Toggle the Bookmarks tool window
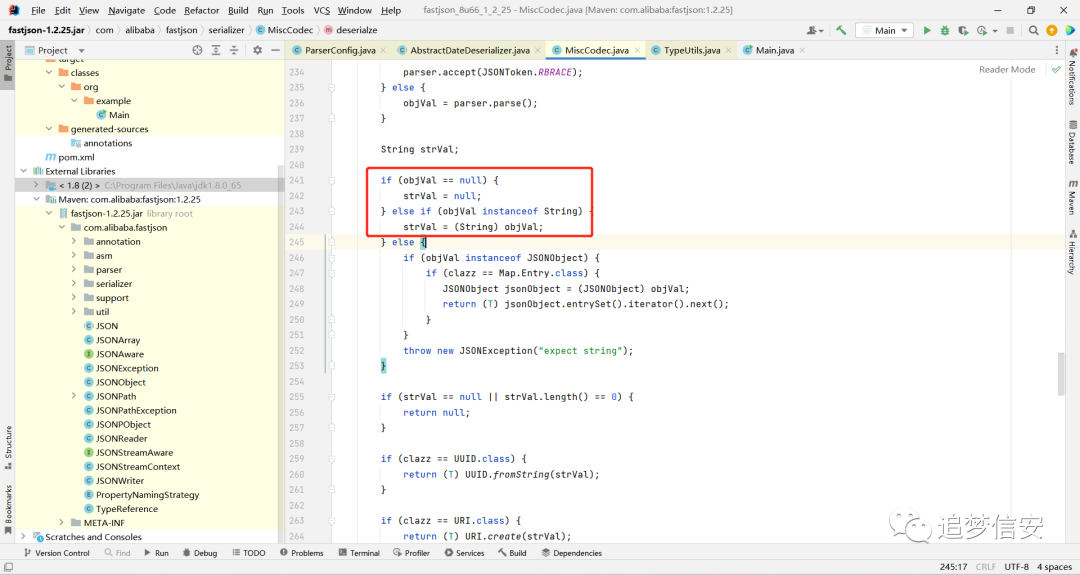Viewport: 1080px width, 575px height. pyautogui.click(x=8, y=510)
